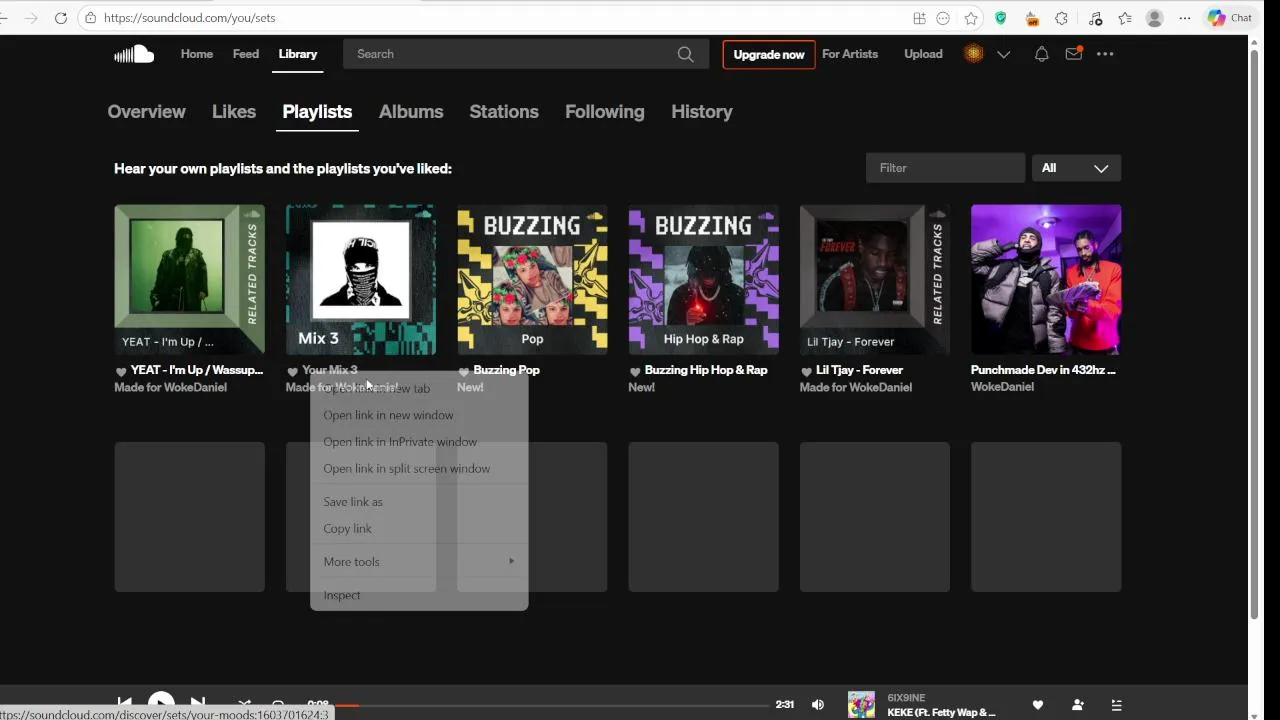1280x720 pixels.
Task: Click the browser profile avatar
Action: pos(1155,18)
